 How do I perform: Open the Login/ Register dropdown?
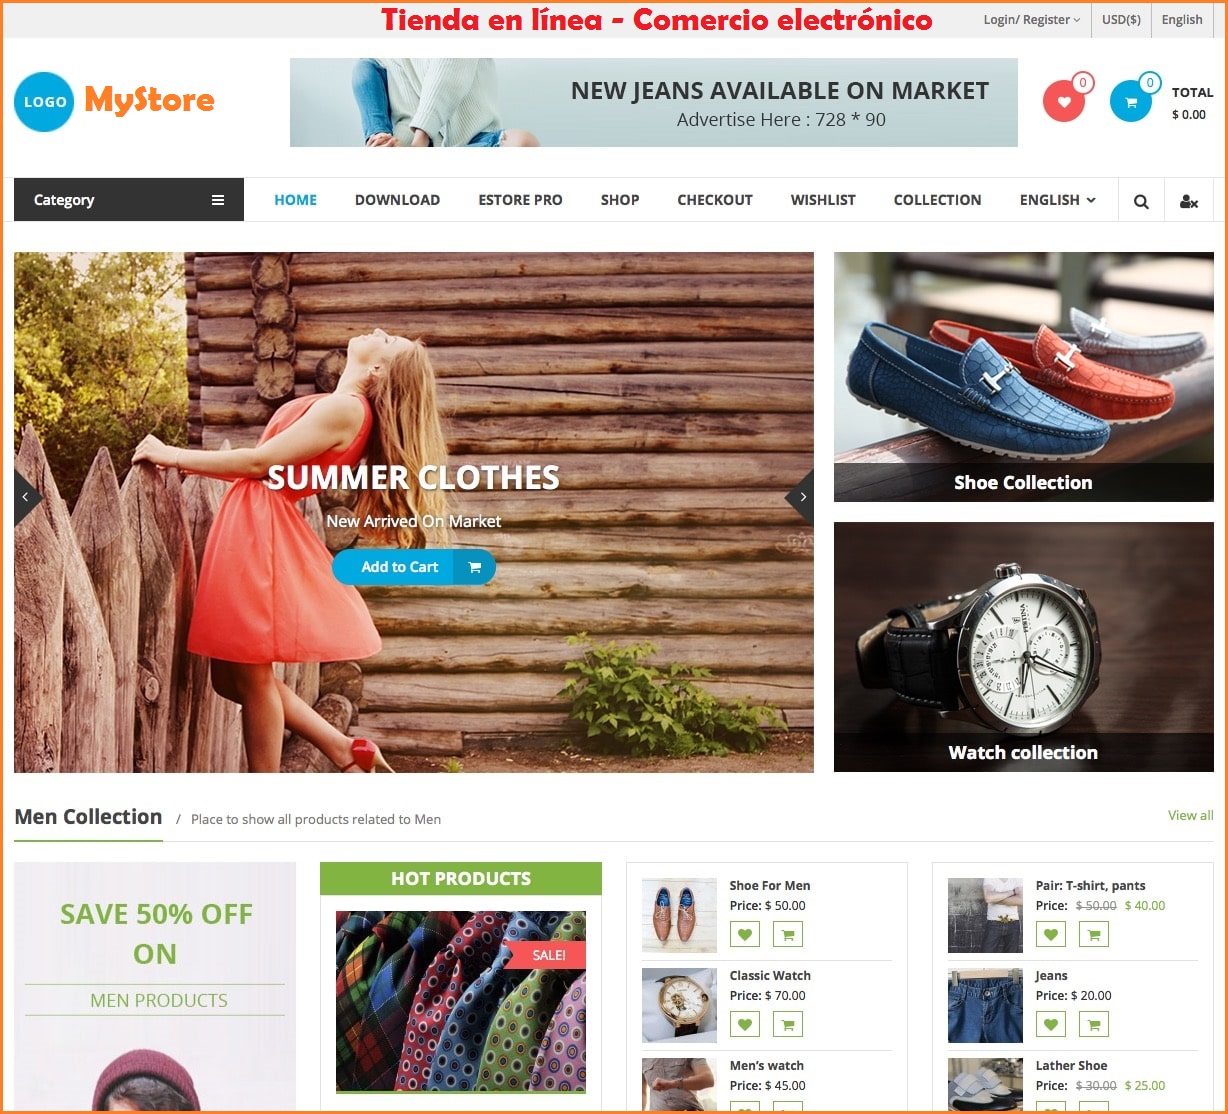coord(1031,20)
